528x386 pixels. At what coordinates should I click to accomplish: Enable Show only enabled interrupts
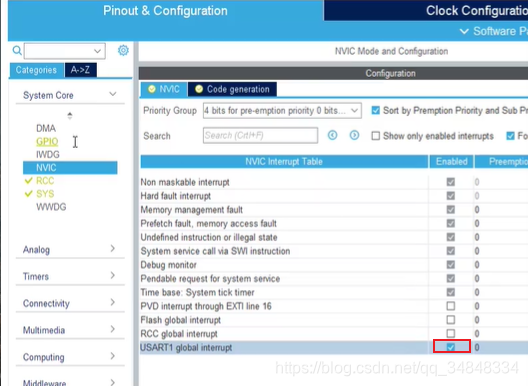[x=375, y=136]
